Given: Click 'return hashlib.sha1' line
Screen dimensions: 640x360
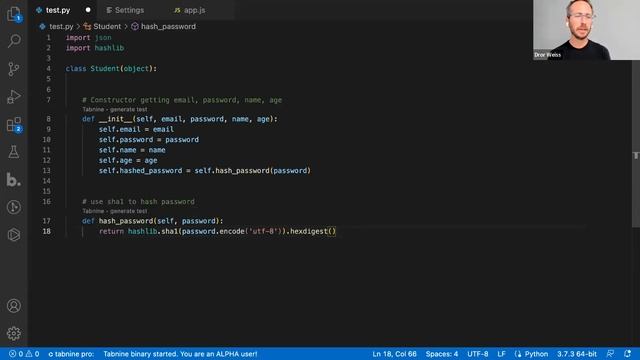Looking at the screenshot, I should pyautogui.click(x=217, y=231).
